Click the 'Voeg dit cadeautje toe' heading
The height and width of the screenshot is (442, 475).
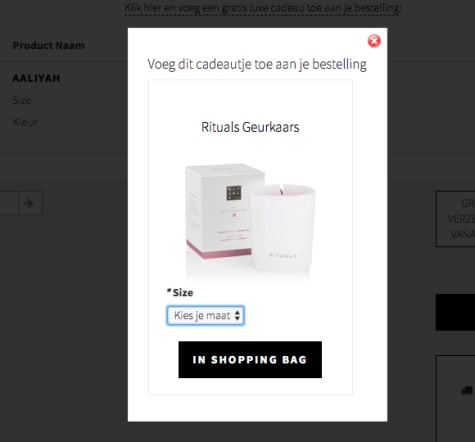tap(257, 64)
